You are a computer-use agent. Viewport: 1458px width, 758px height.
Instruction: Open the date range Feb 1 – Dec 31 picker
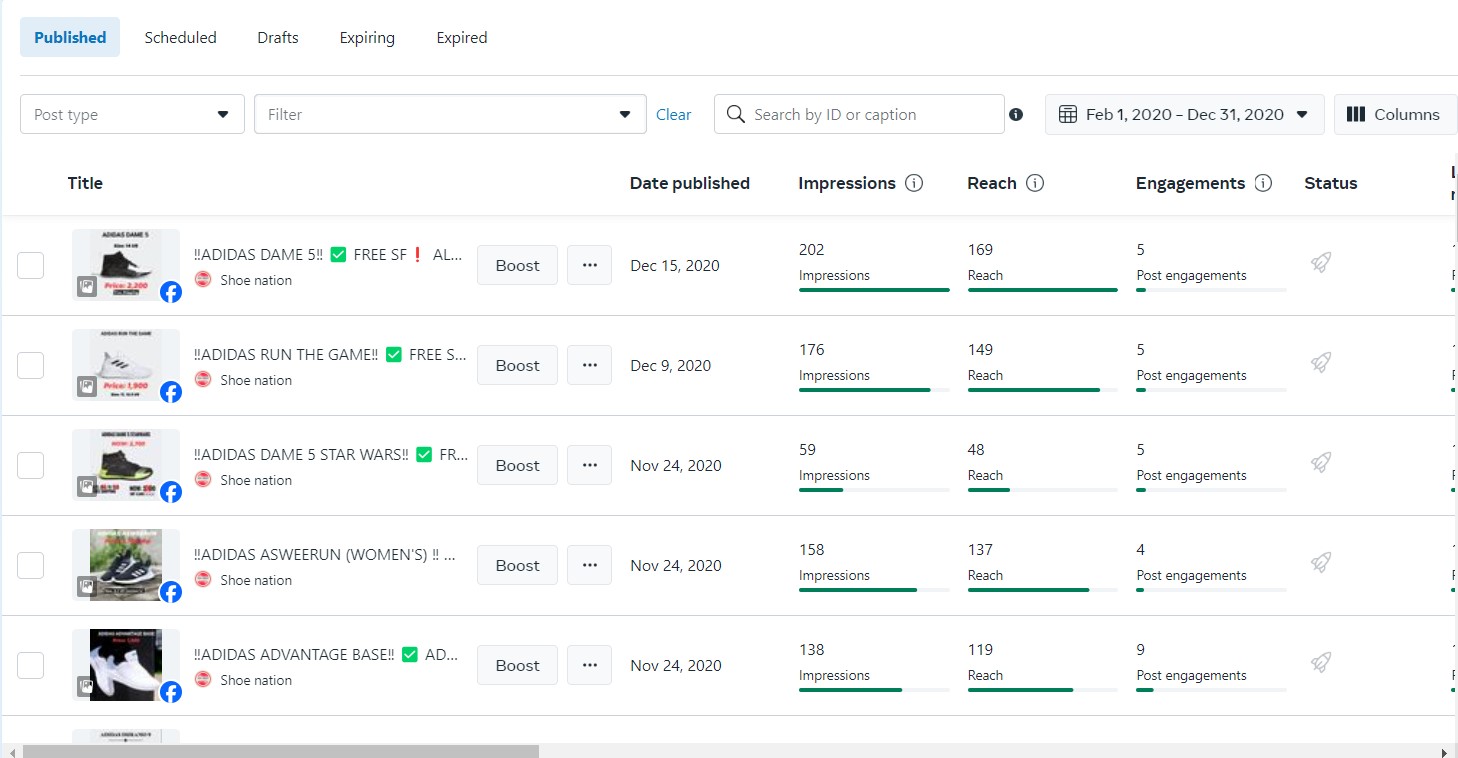point(1185,114)
